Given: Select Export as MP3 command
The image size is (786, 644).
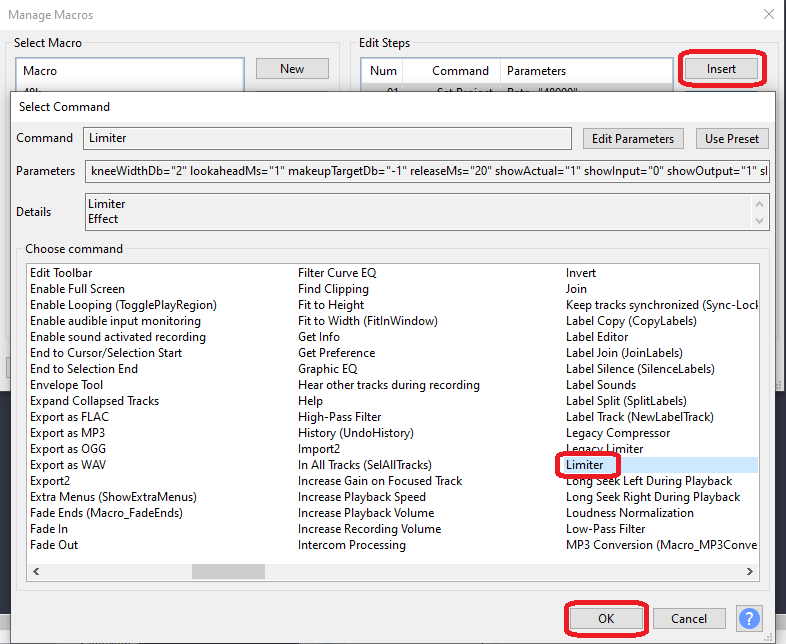Looking at the screenshot, I should pyautogui.click(x=67, y=433).
